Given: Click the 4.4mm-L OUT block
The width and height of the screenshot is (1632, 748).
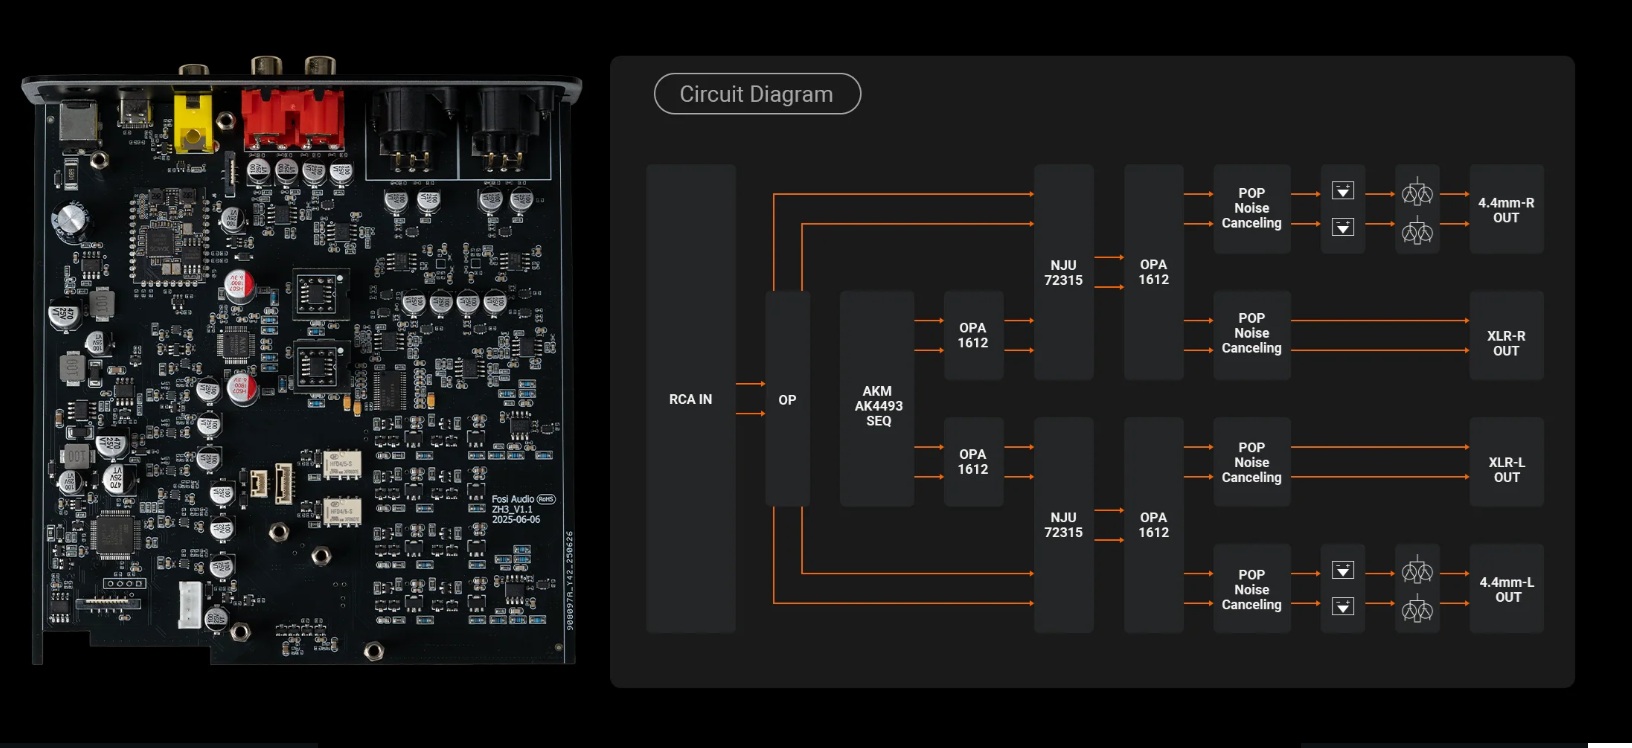Looking at the screenshot, I should pyautogui.click(x=1506, y=588).
